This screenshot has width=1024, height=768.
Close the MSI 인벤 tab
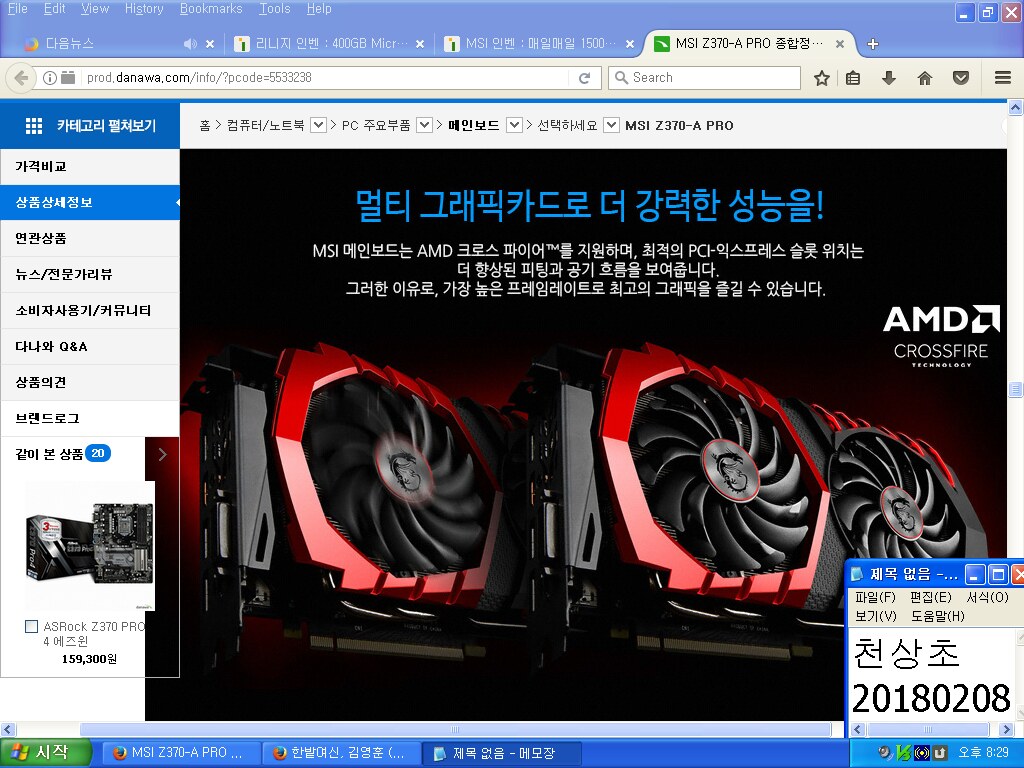coord(630,44)
